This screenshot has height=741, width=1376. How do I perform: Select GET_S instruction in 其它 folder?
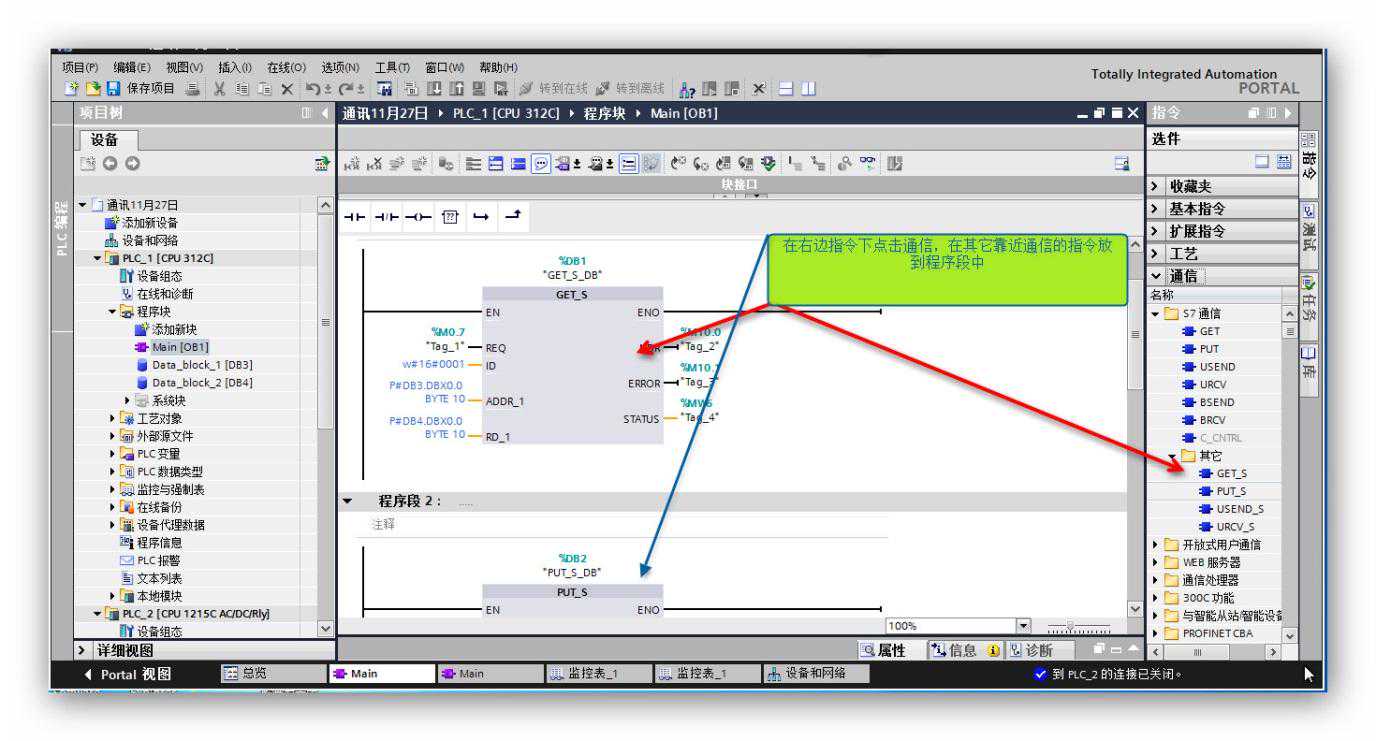1230,473
